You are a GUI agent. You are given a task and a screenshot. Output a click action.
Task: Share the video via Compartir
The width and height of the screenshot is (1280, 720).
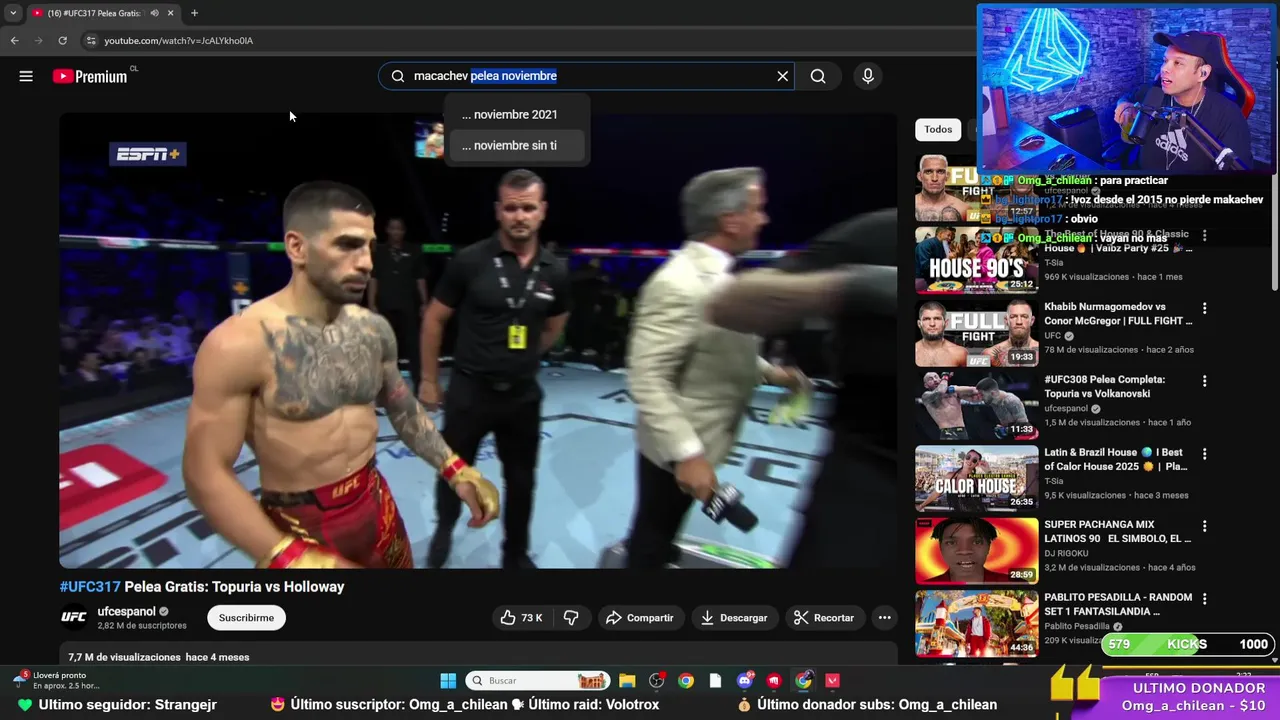click(x=640, y=618)
